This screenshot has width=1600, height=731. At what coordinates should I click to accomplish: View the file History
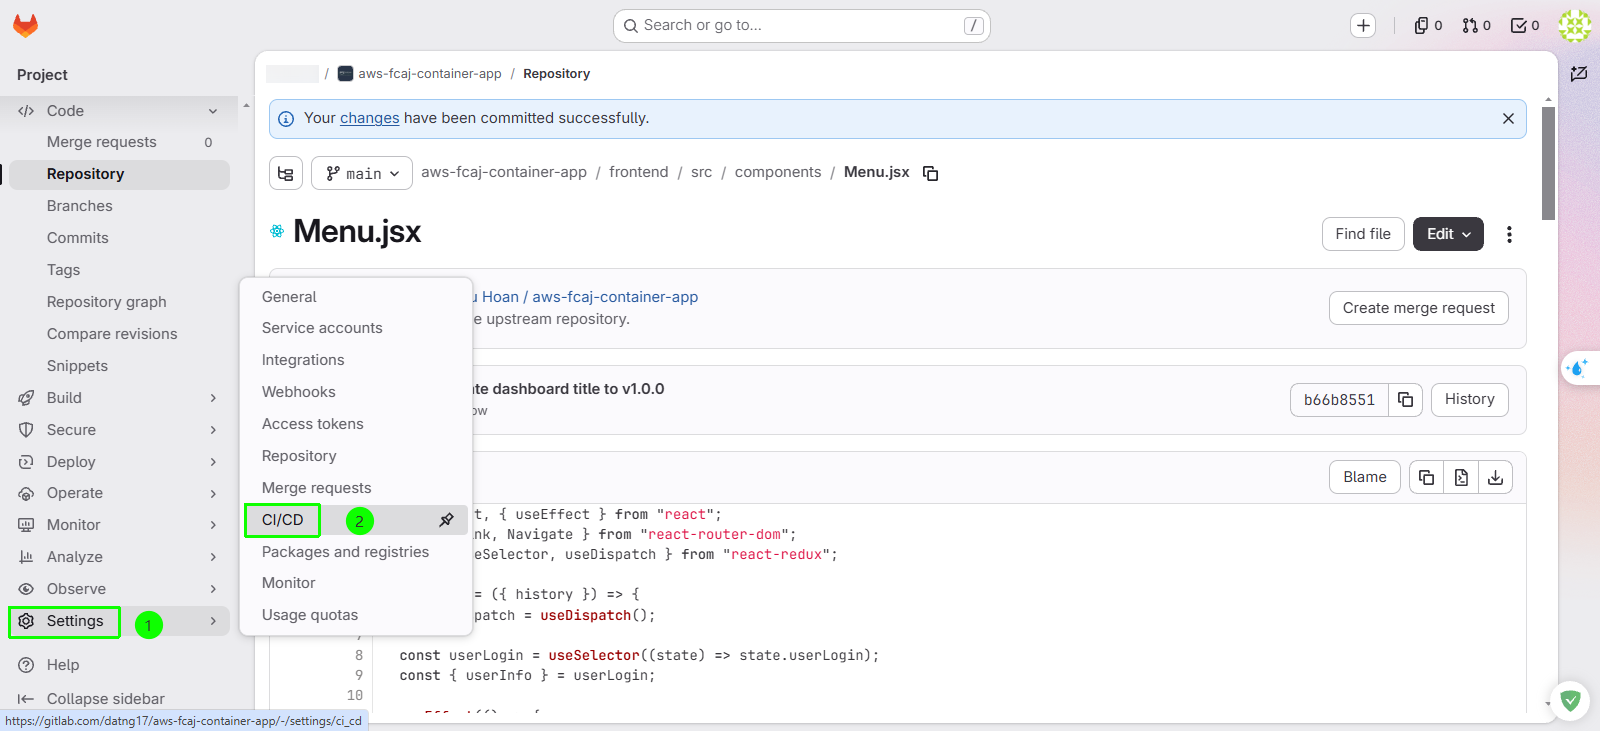1469,399
